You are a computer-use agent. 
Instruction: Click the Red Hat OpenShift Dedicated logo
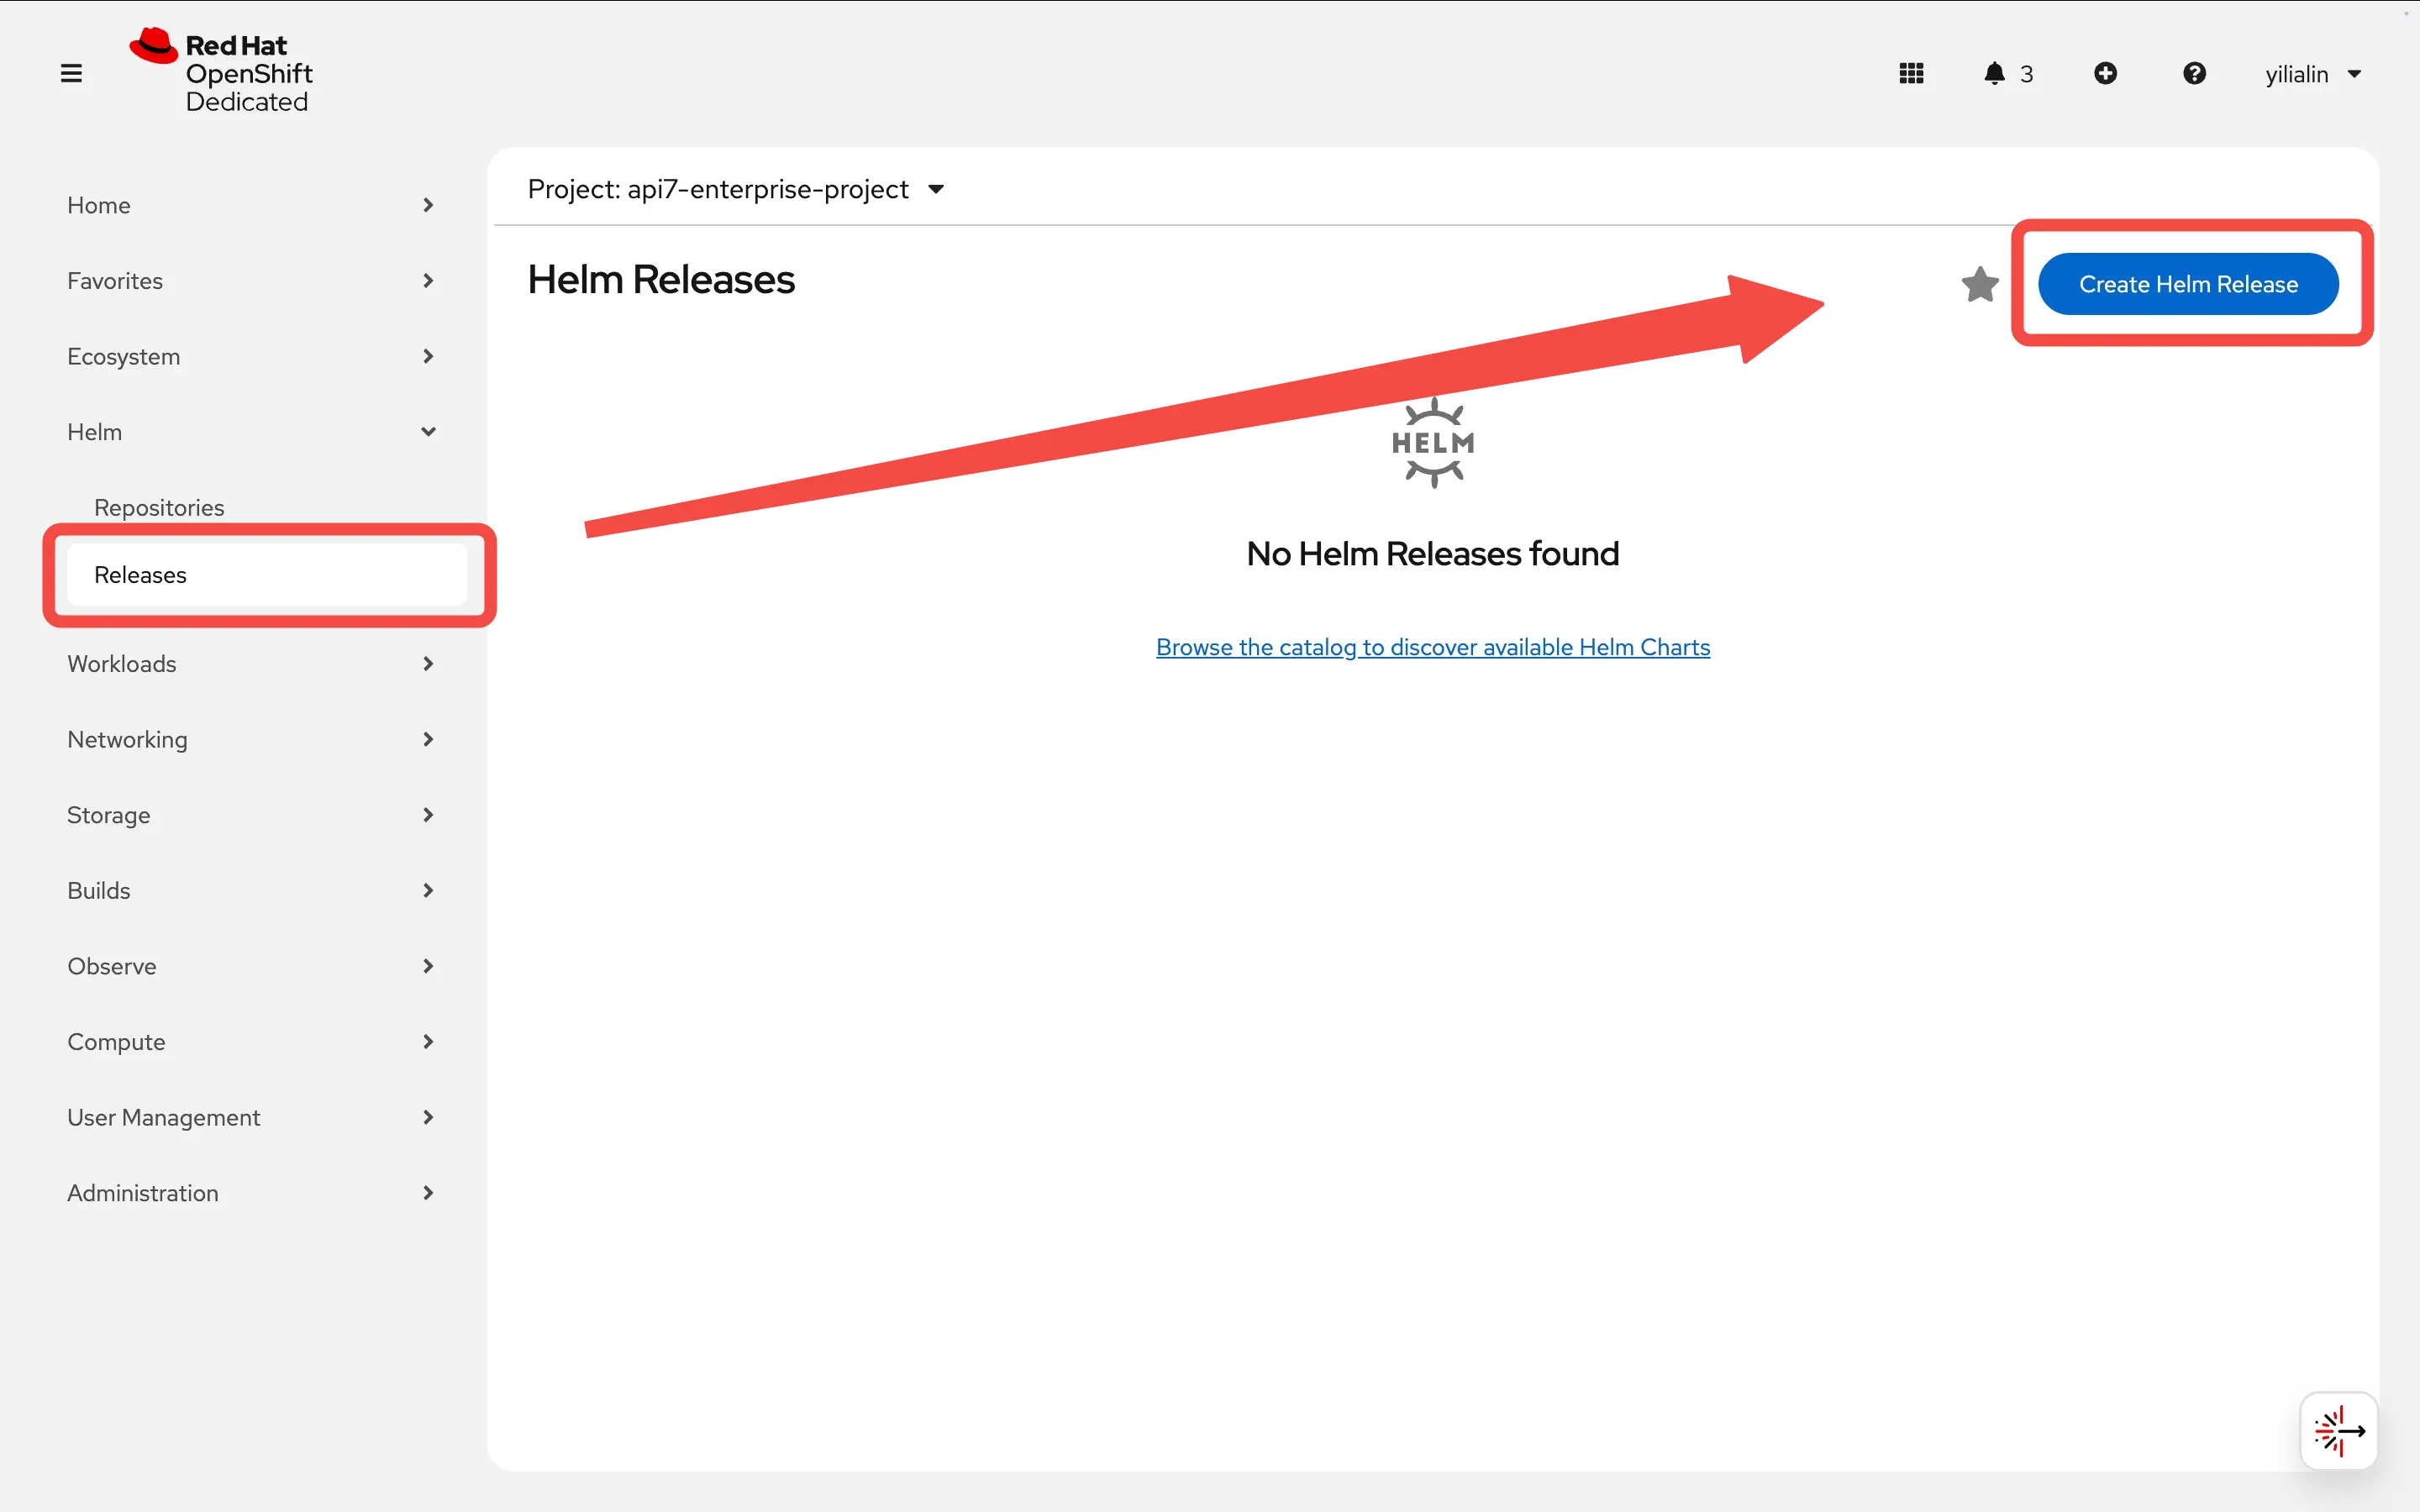pos(222,70)
